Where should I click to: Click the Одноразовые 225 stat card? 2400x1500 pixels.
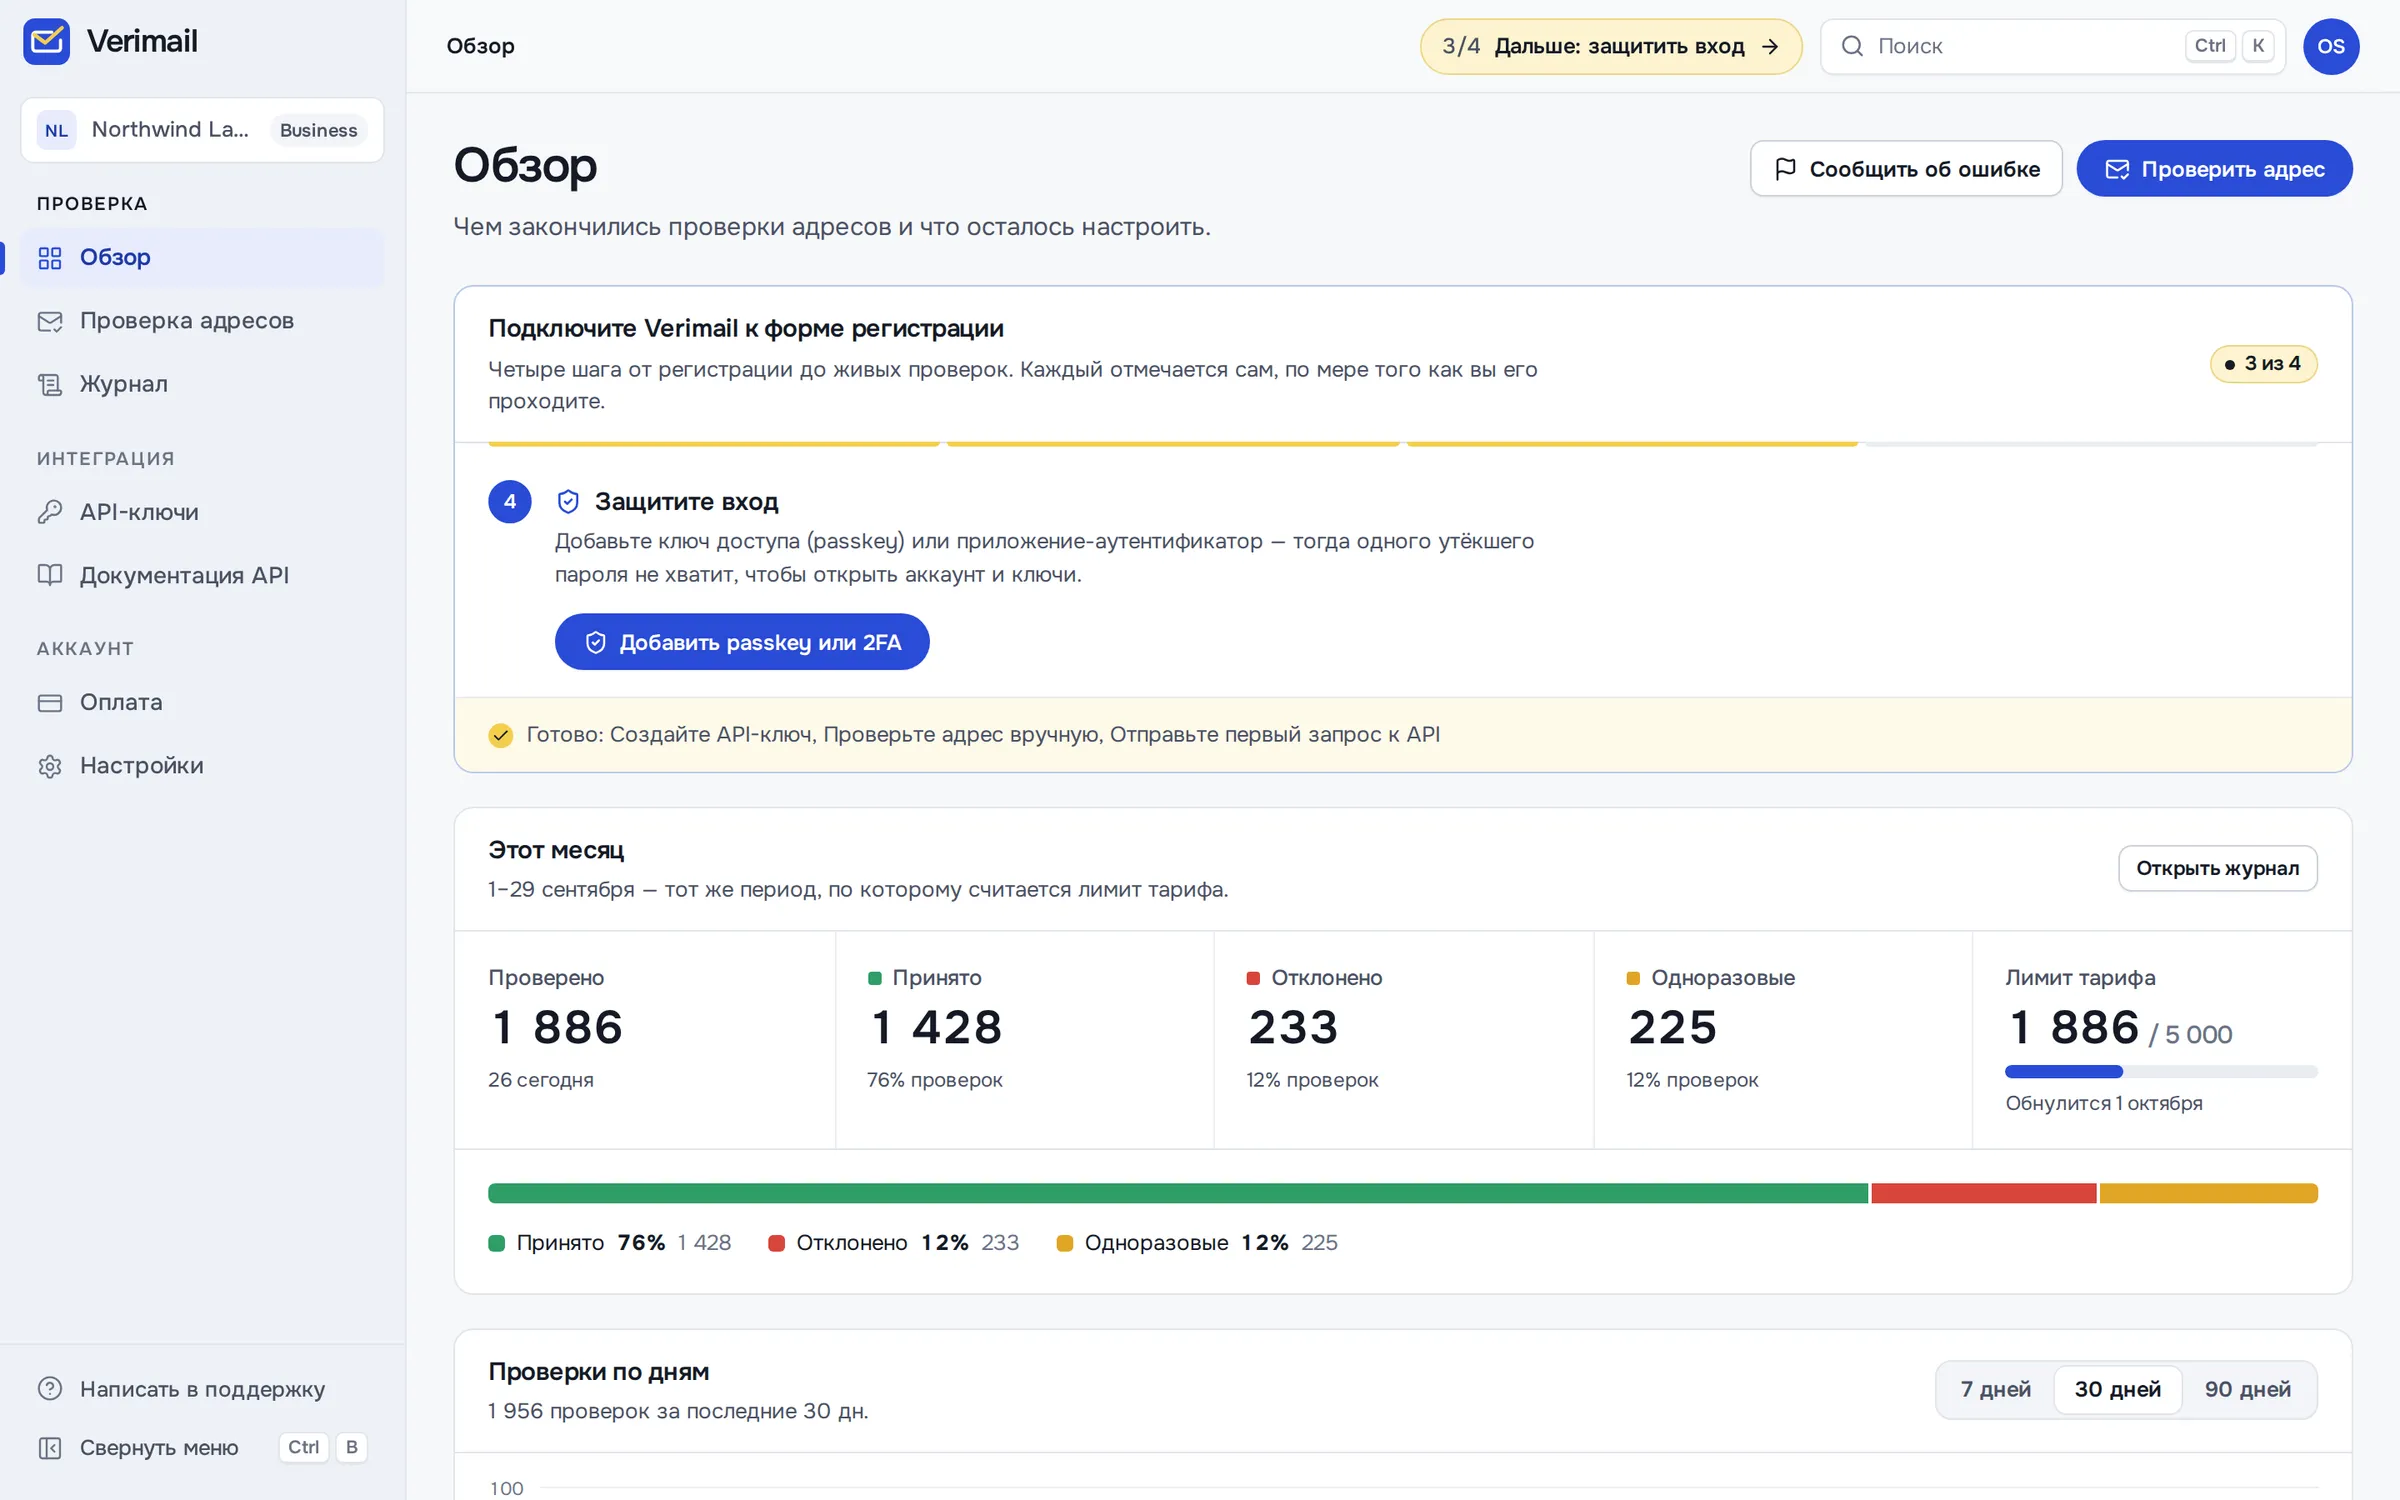click(x=1783, y=1040)
